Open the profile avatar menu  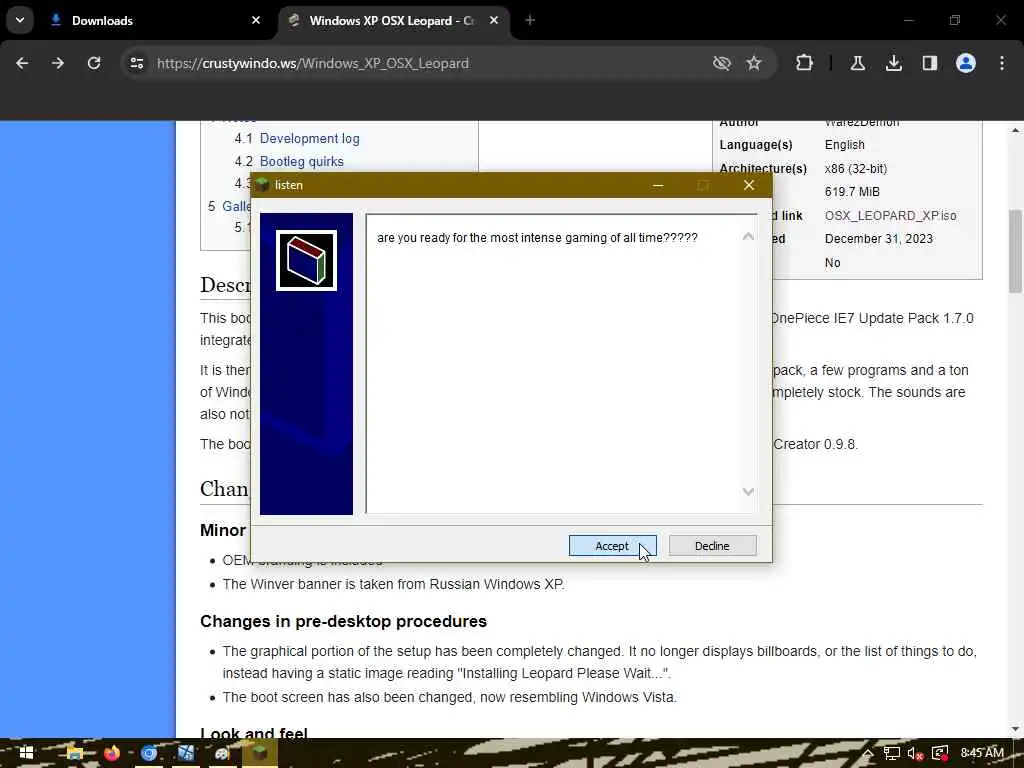point(966,63)
